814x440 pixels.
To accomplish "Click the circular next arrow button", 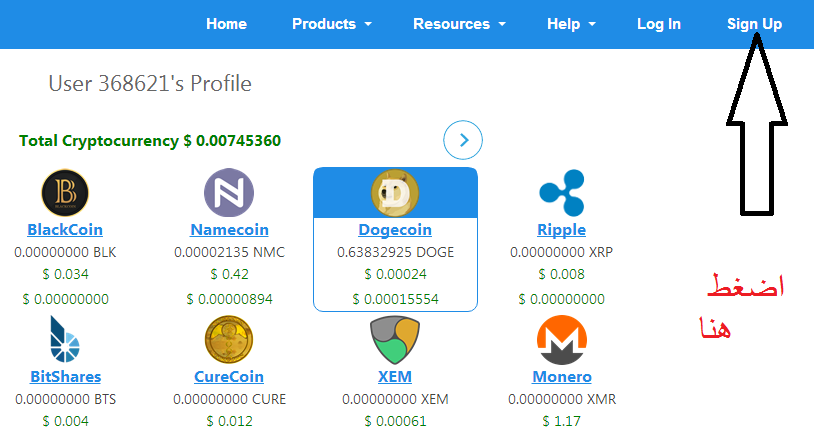I will (463, 140).
